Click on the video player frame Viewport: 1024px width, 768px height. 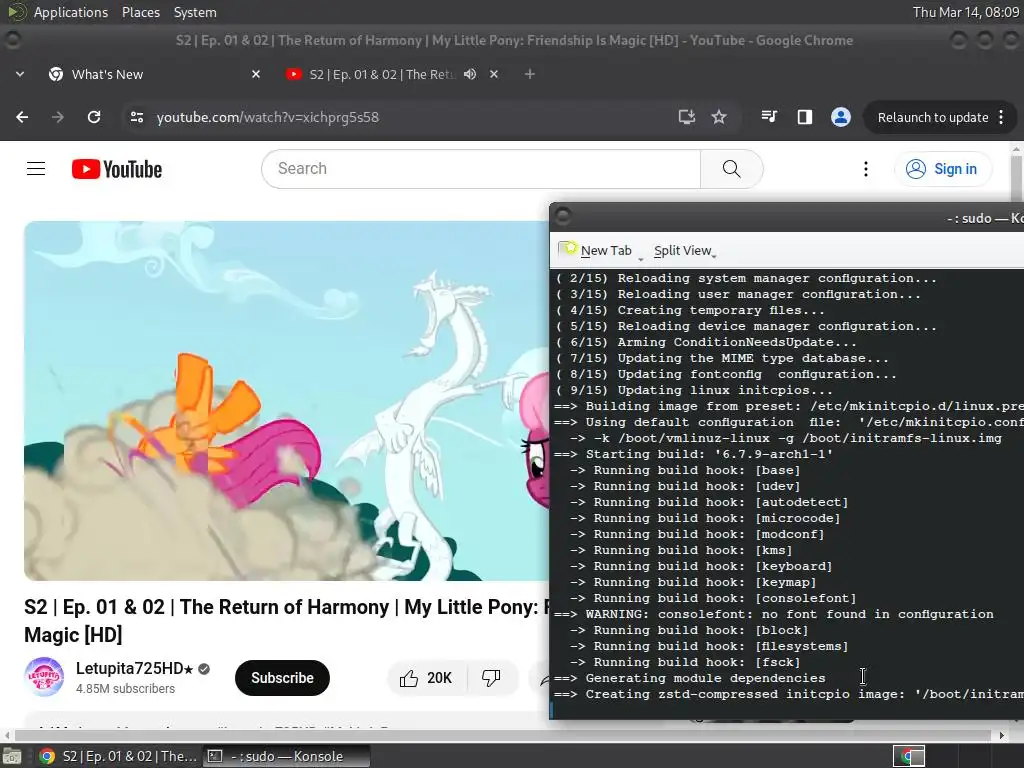pos(286,400)
